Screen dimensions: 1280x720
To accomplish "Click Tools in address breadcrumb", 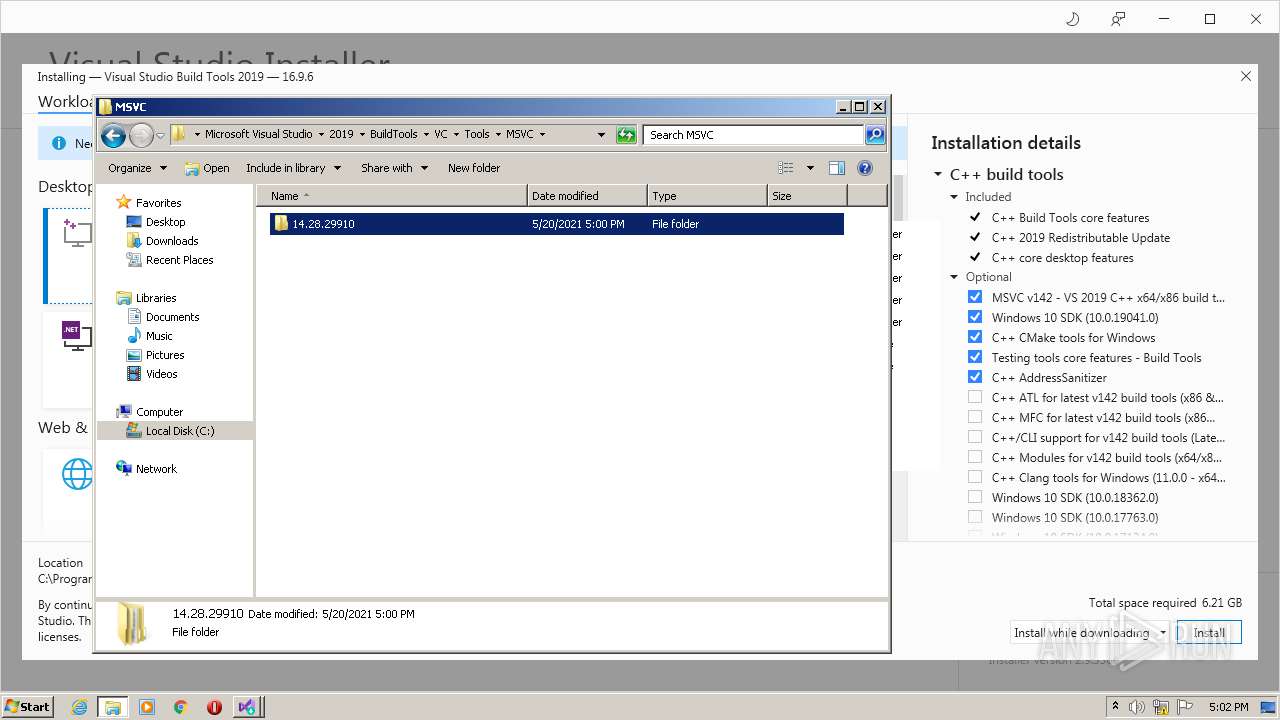I will 477,134.
